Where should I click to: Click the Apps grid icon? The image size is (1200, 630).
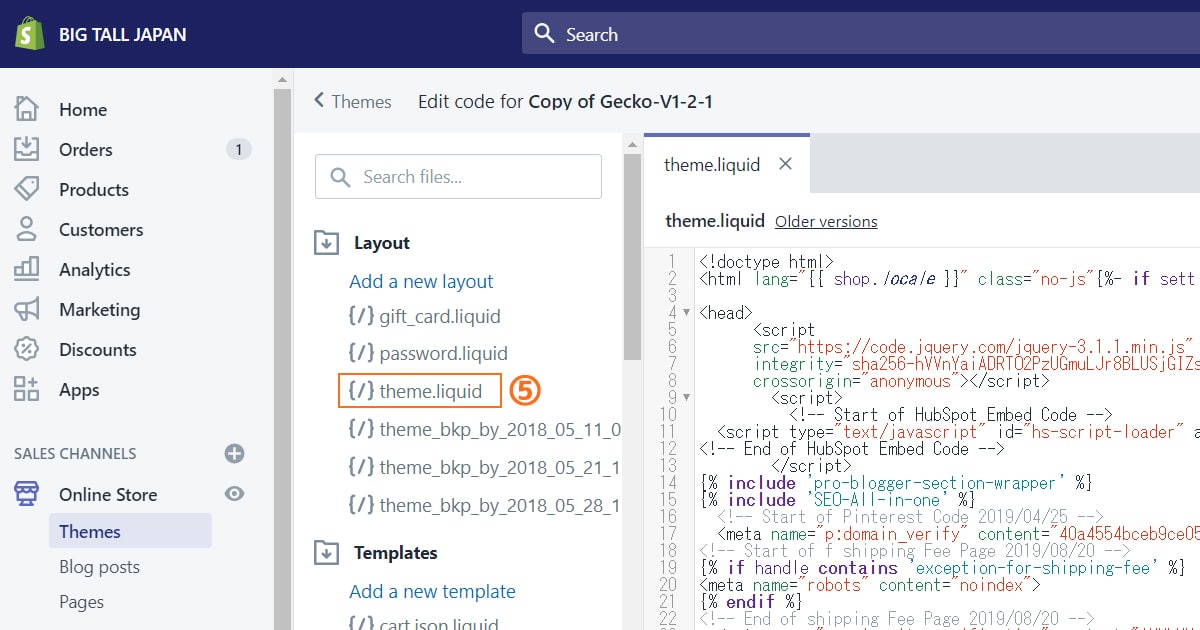[x=27, y=389]
